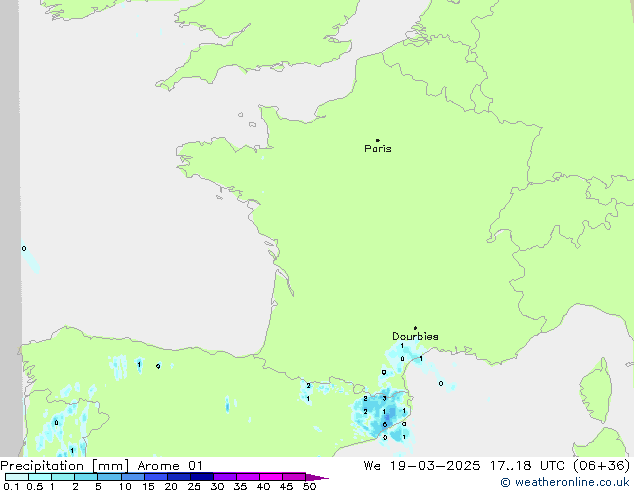Pick the 15–20 mm legend color swatch
Screen dimensions: 634x490
coord(155,477)
